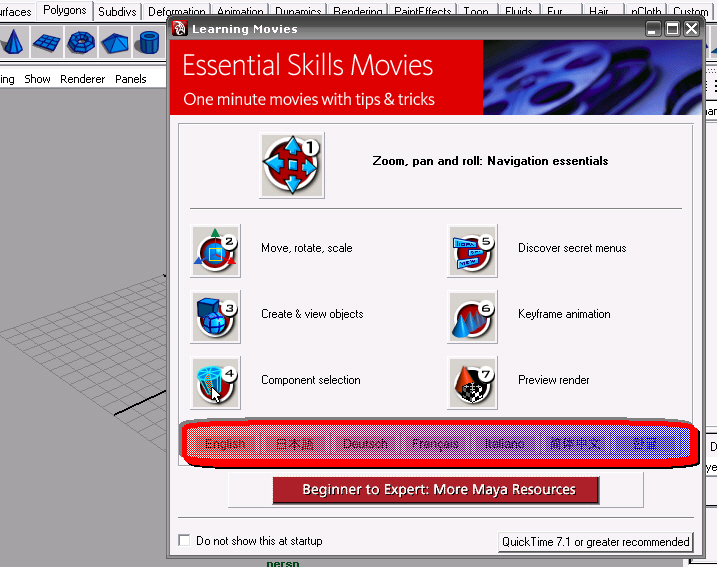The image size is (717, 567).
Task: Open the Create & view objects movie icon
Action: point(215,316)
